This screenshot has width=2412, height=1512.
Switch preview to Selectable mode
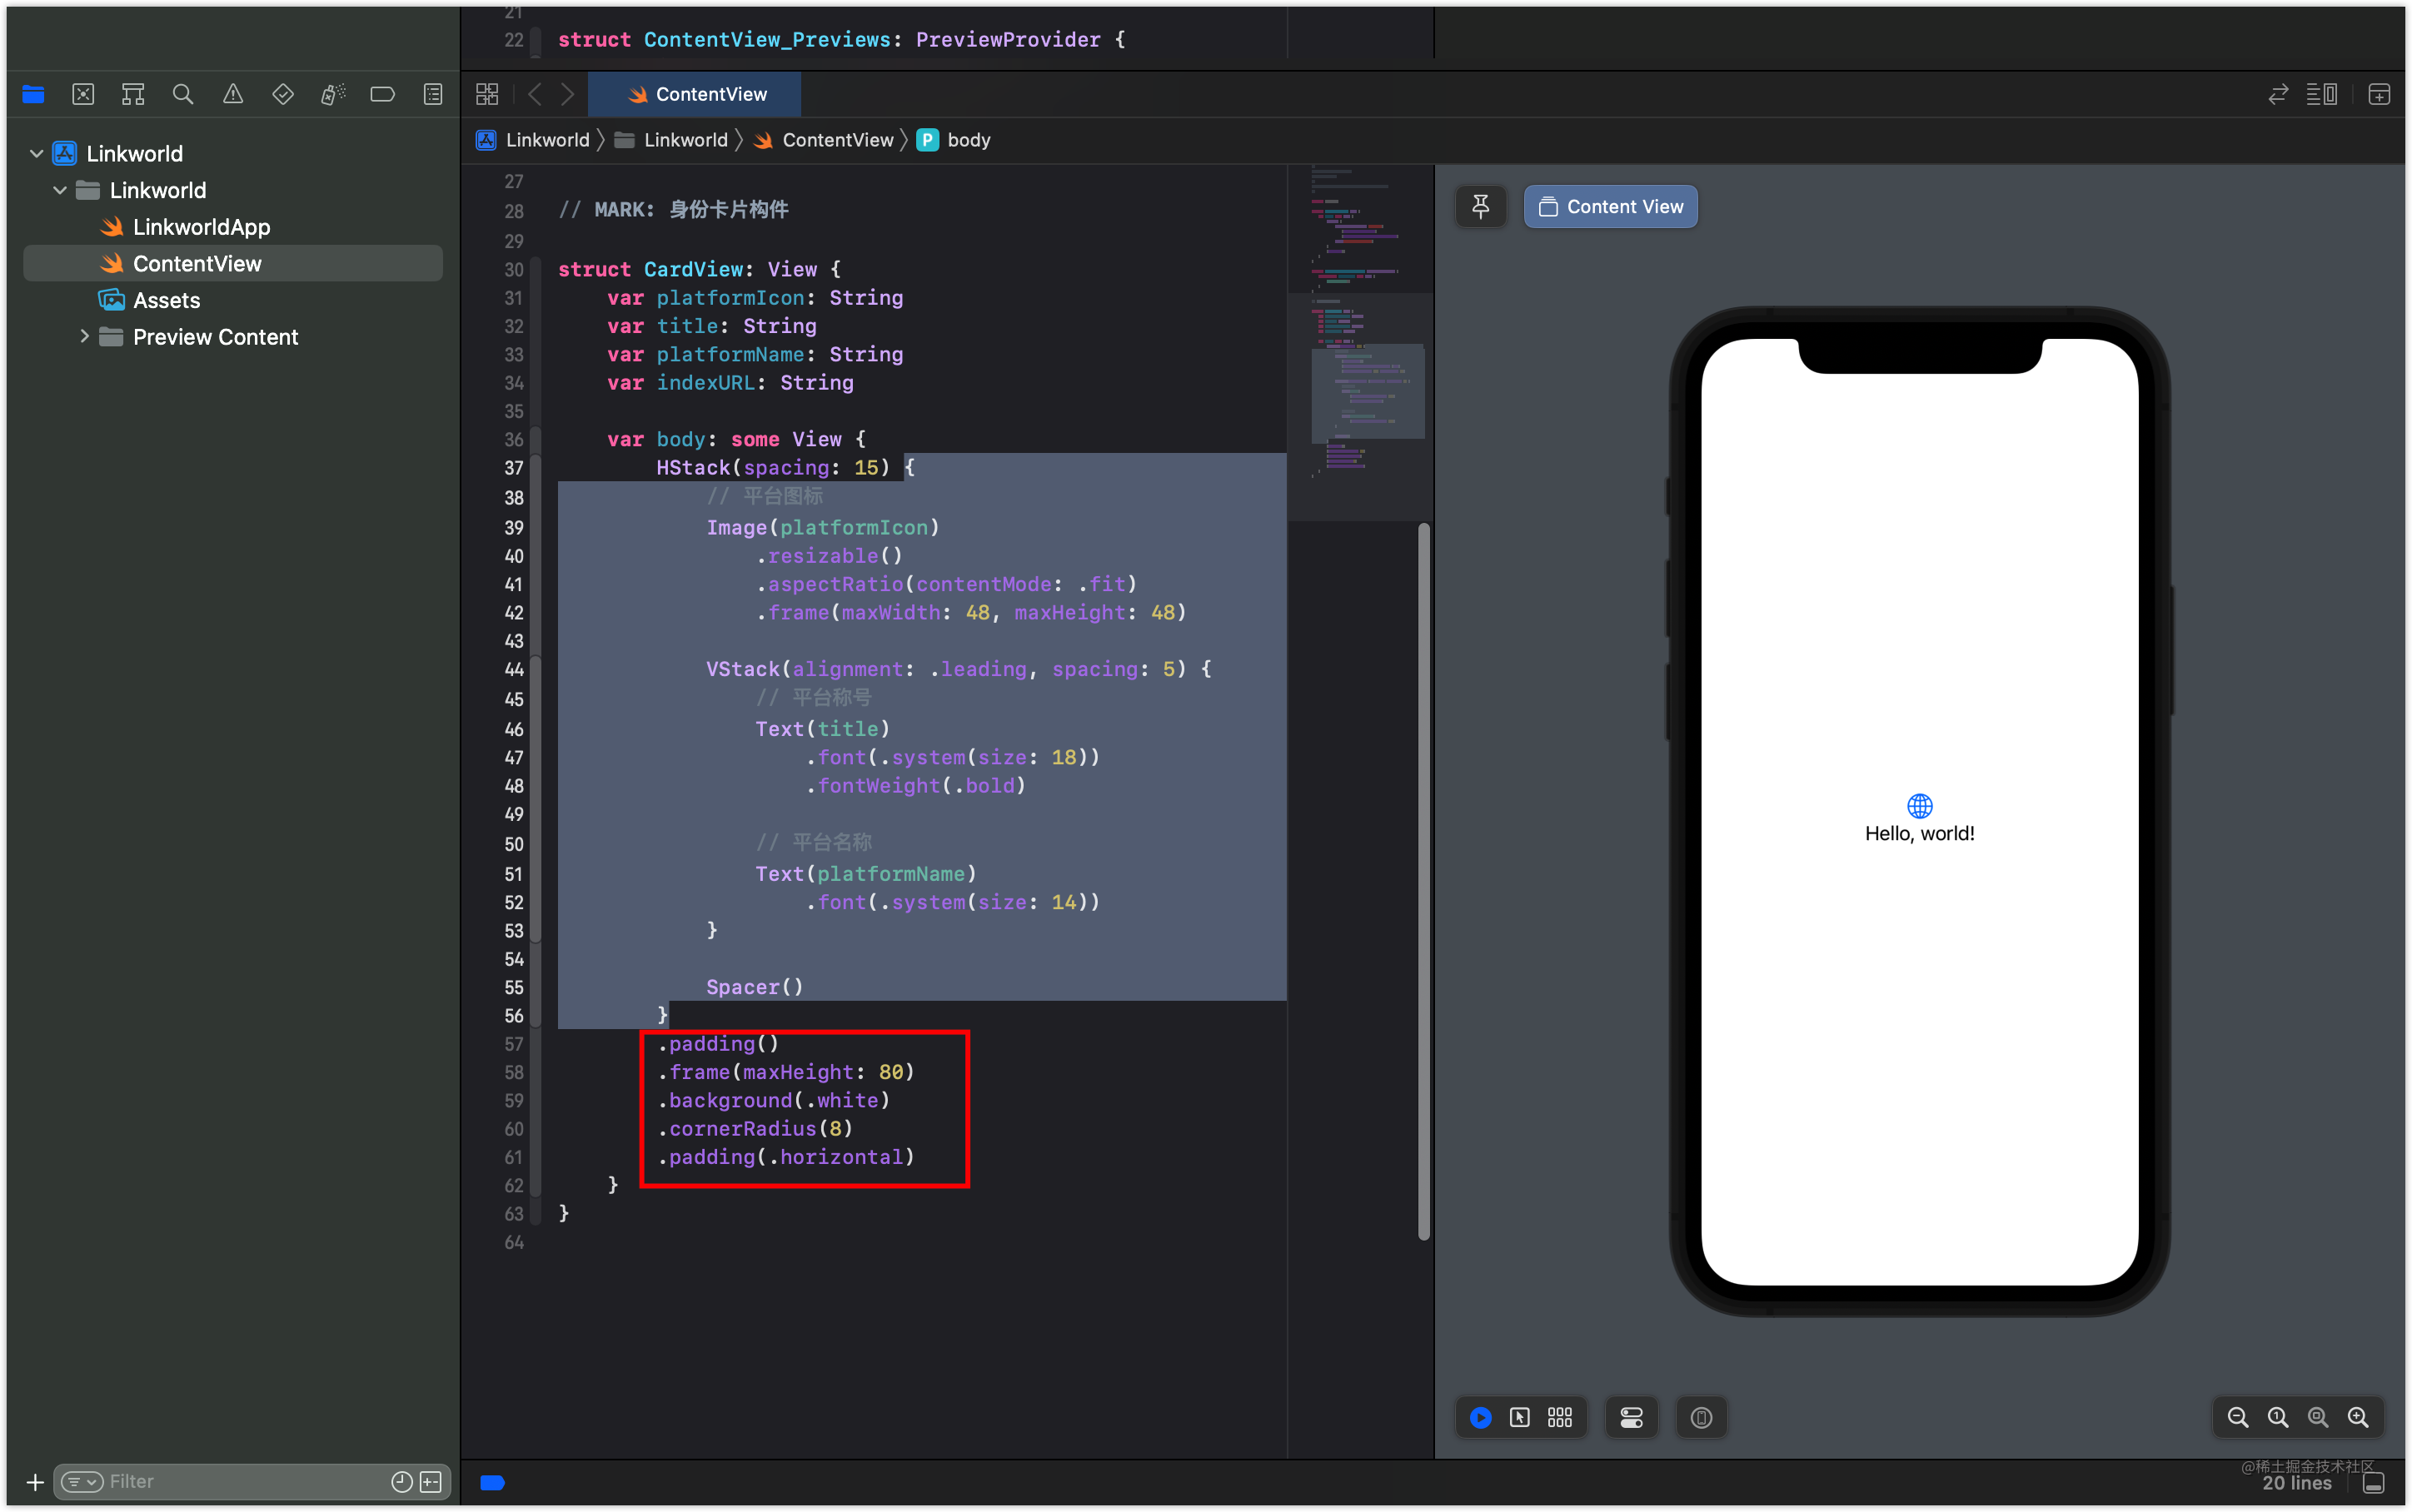point(1520,1417)
